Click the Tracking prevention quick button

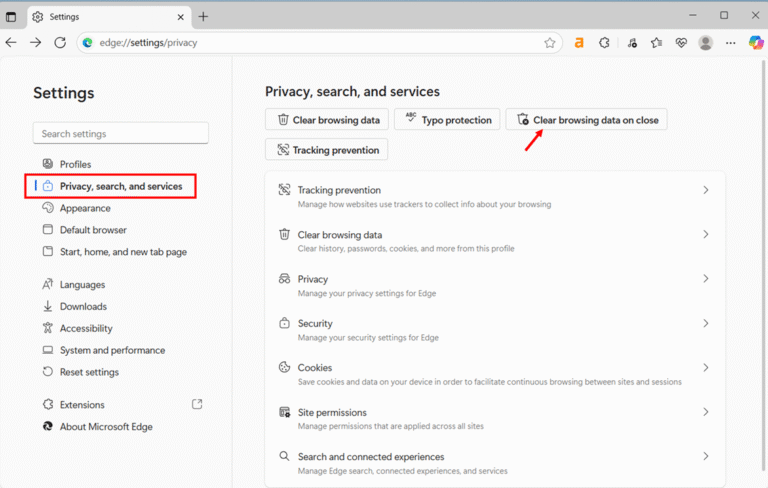point(327,149)
